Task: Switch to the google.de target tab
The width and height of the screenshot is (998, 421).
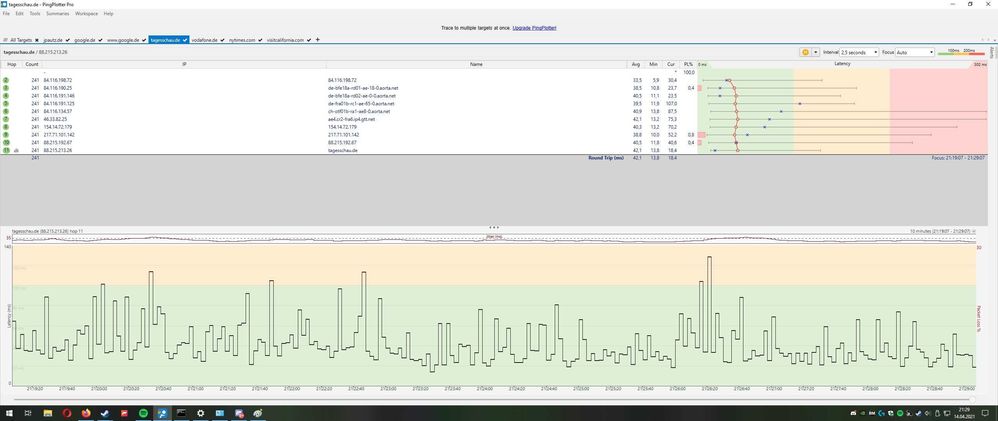Action: pos(85,40)
